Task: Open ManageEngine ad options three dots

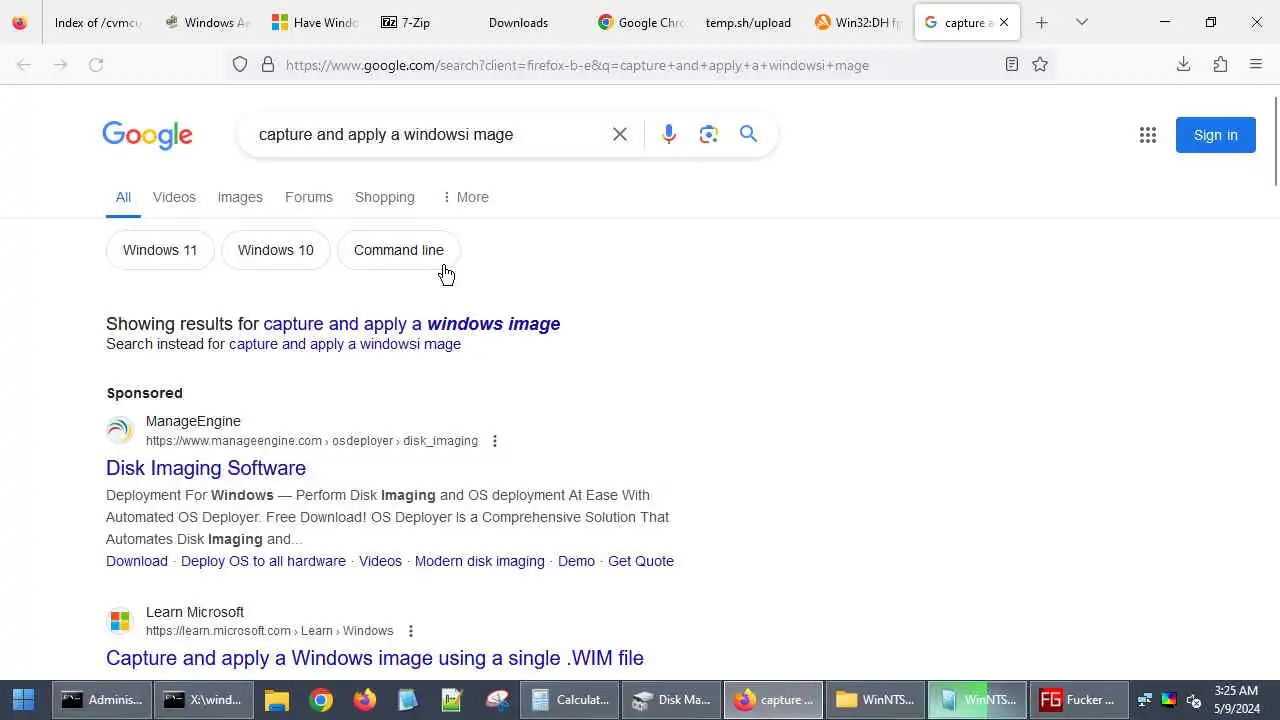Action: tap(494, 441)
